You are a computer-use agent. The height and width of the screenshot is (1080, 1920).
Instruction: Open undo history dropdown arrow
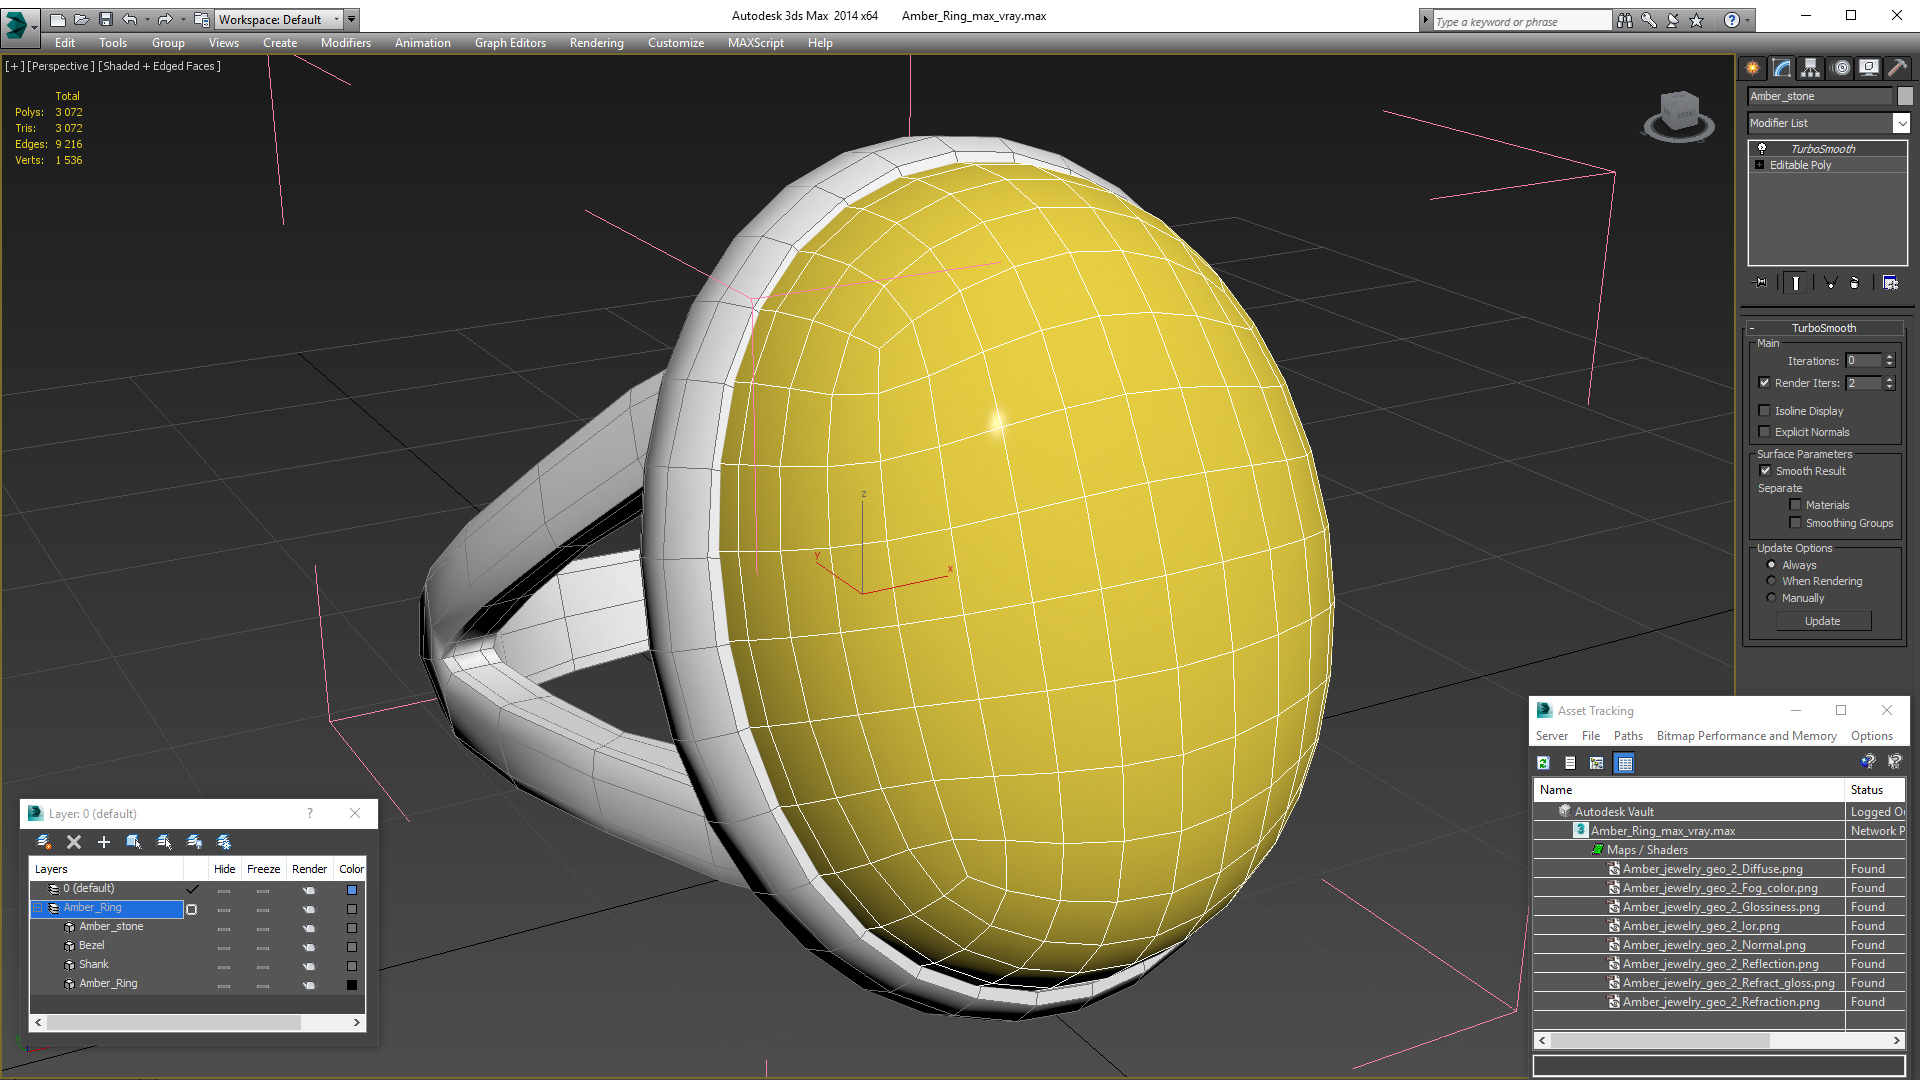(147, 19)
